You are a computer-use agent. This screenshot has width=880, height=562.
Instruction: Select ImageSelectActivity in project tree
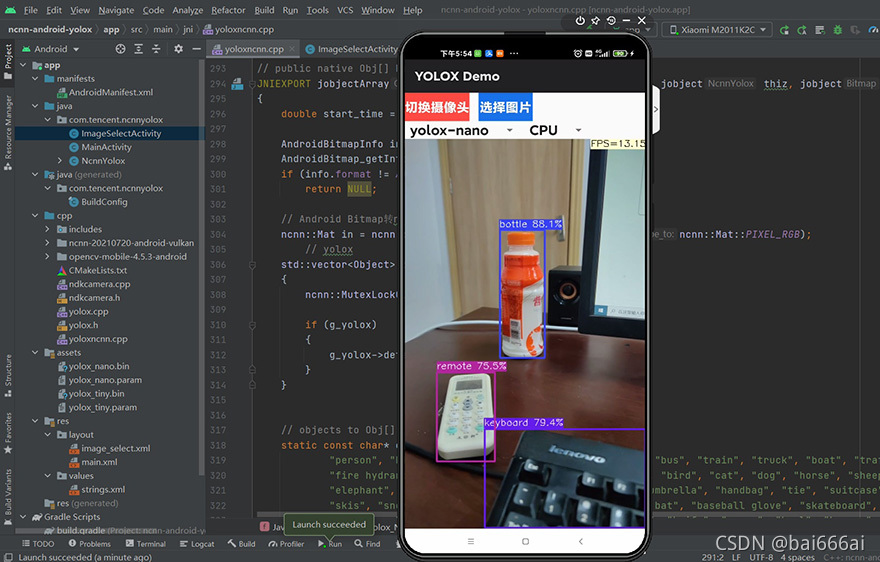(x=110, y=134)
